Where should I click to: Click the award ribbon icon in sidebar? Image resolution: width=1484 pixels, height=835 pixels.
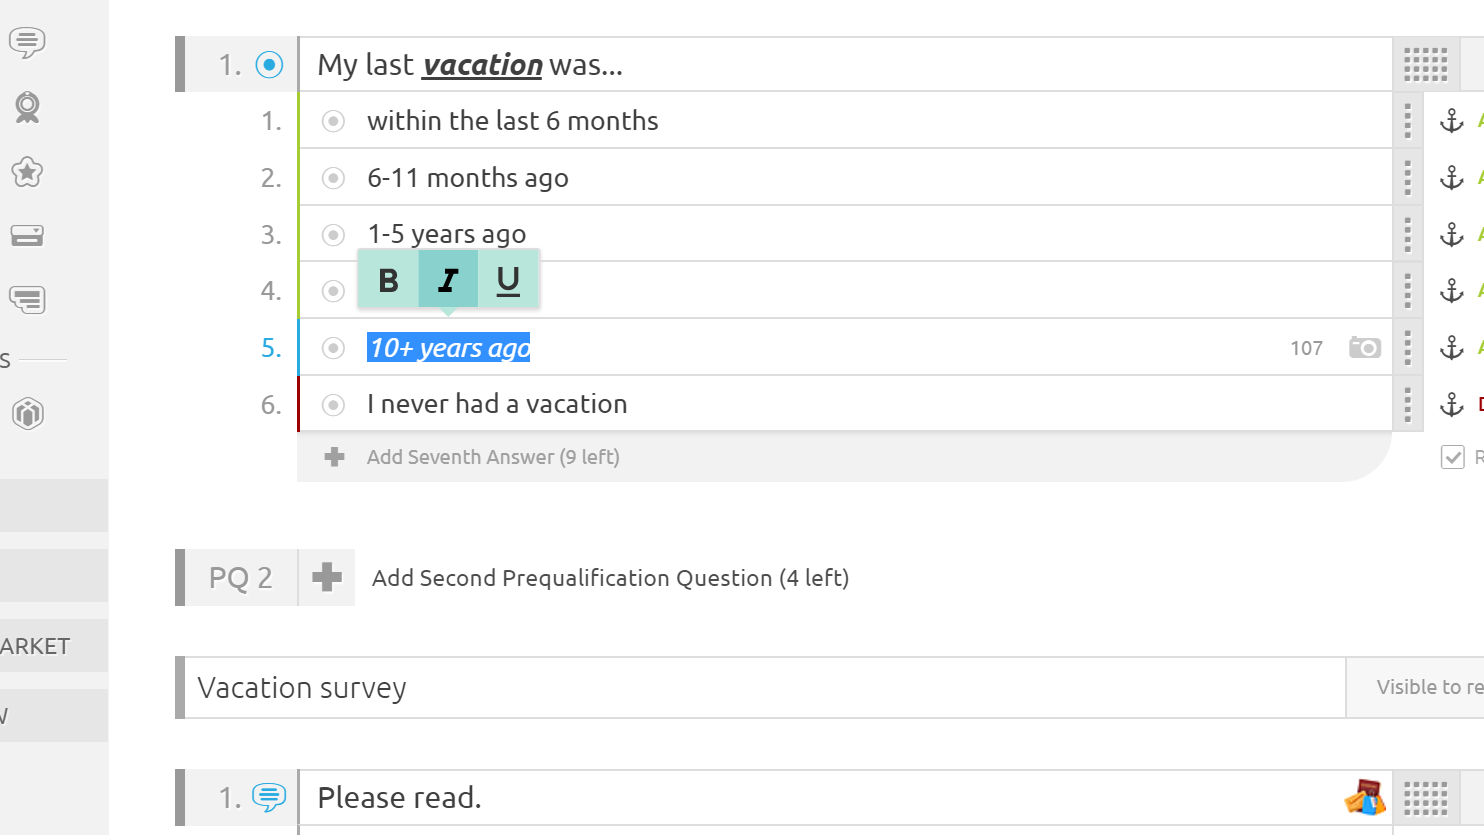pos(27,107)
